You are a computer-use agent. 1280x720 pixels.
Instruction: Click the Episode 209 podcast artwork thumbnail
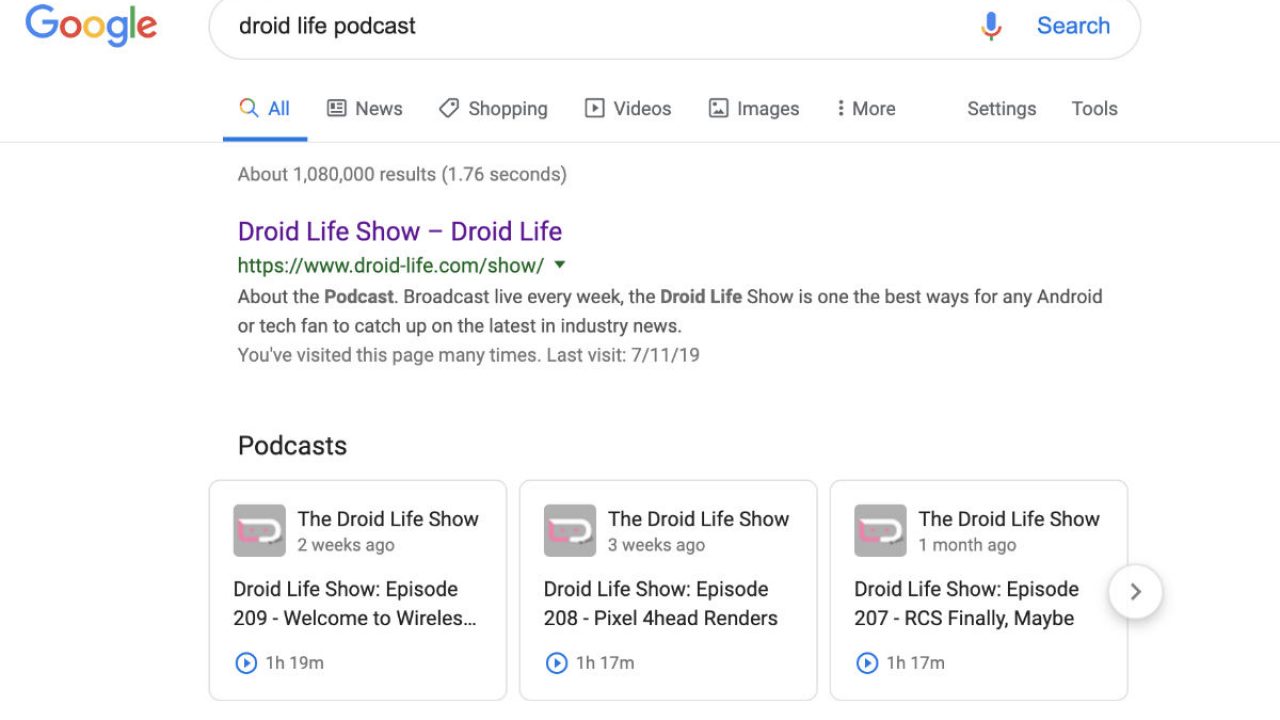[259, 530]
